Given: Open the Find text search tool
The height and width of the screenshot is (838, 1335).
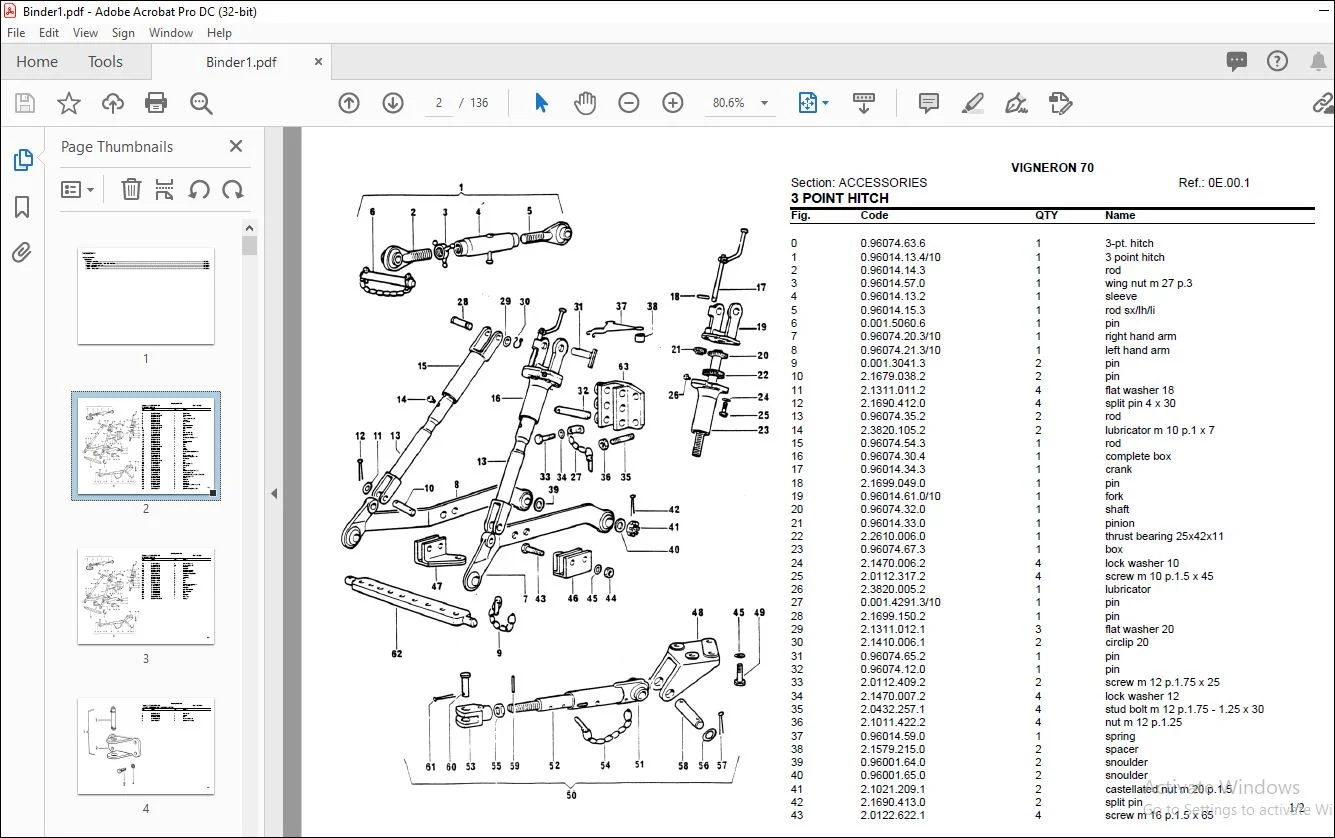Looking at the screenshot, I should (201, 103).
